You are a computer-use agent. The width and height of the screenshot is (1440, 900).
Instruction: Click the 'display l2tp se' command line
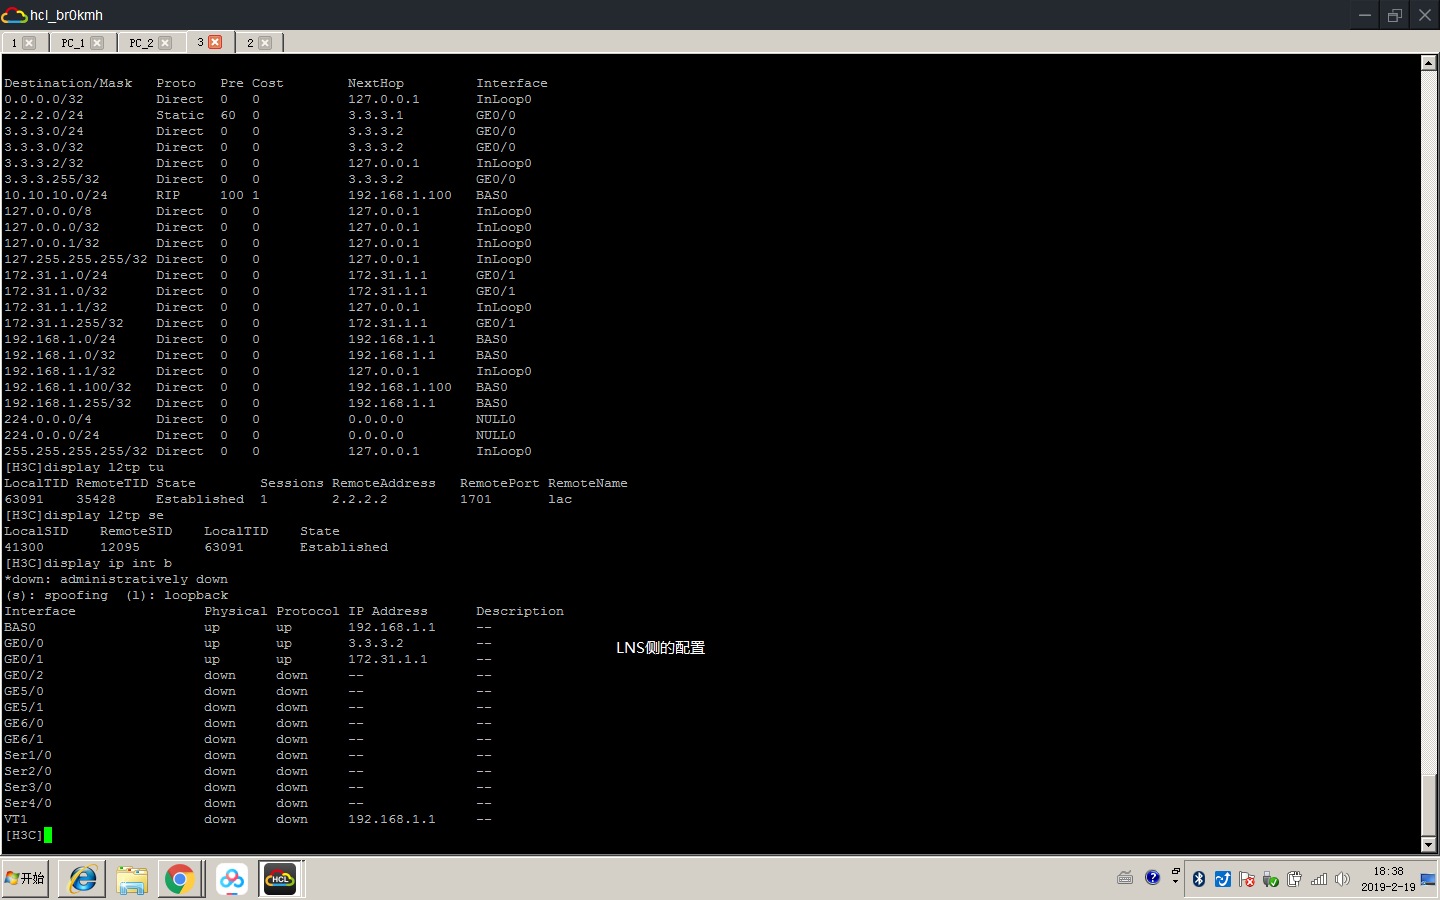tap(84, 515)
